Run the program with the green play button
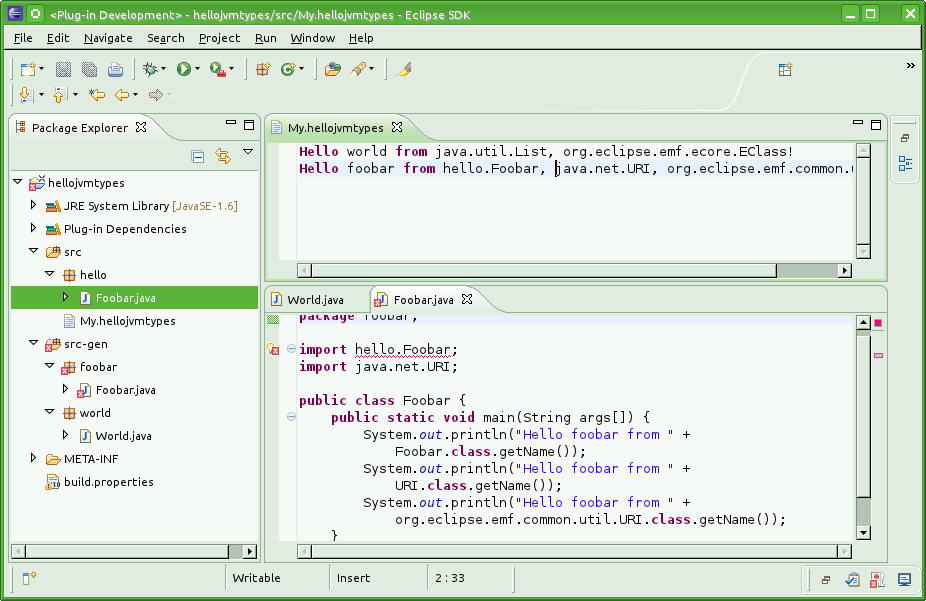The image size is (926, 601). [183, 69]
